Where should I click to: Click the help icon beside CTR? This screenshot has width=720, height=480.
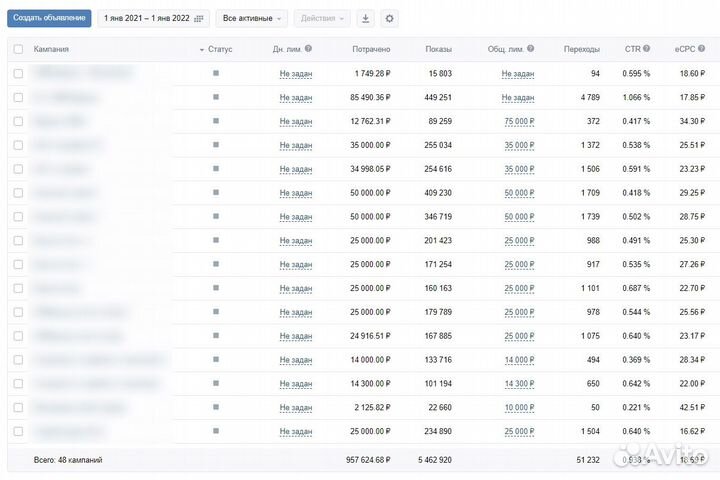tap(645, 49)
